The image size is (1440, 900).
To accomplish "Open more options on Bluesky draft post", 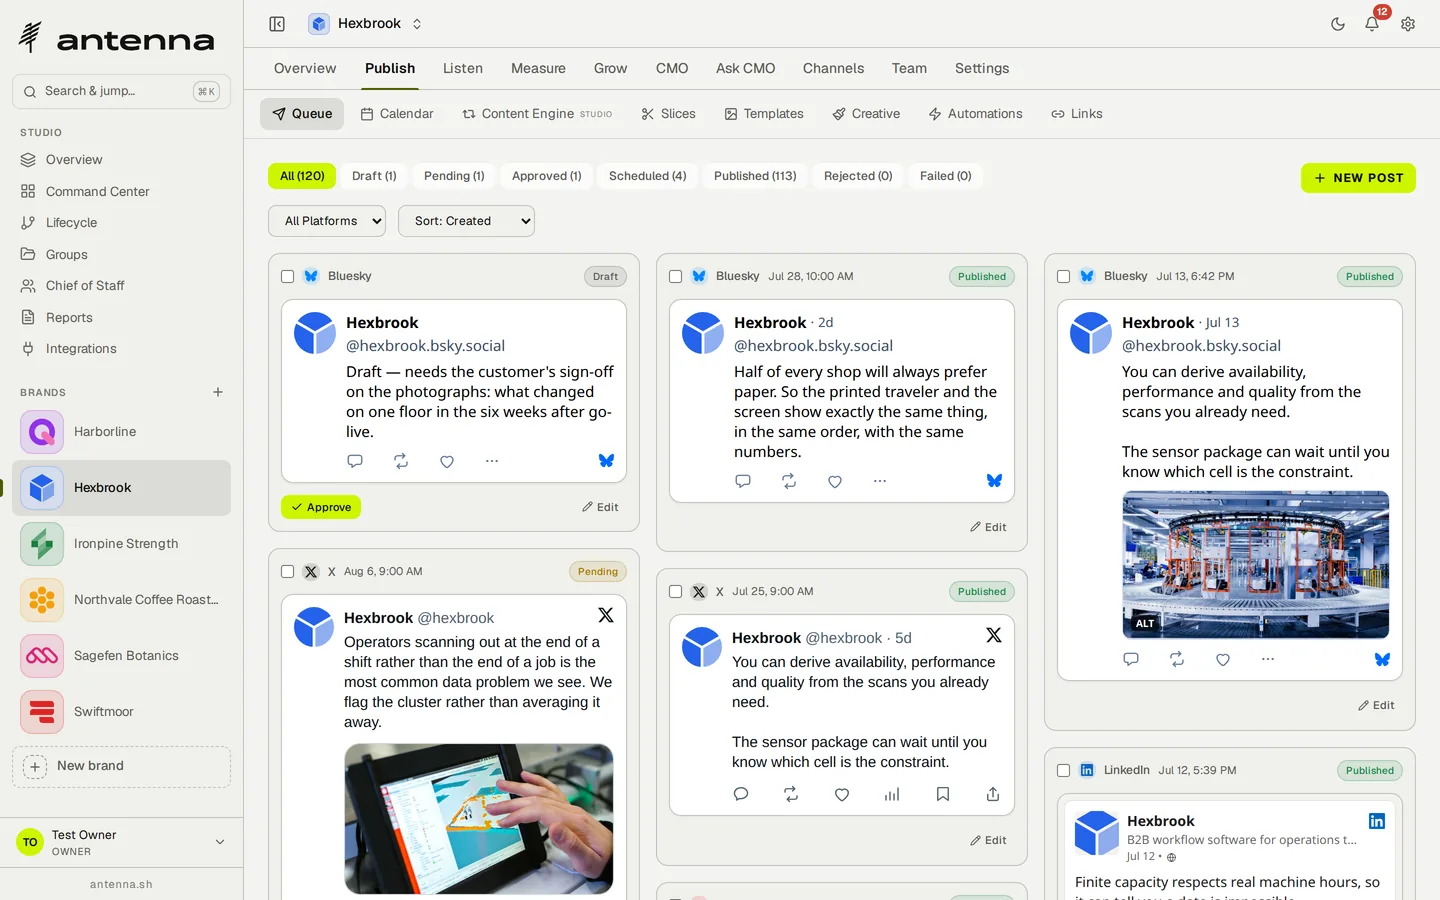I will click(492, 461).
